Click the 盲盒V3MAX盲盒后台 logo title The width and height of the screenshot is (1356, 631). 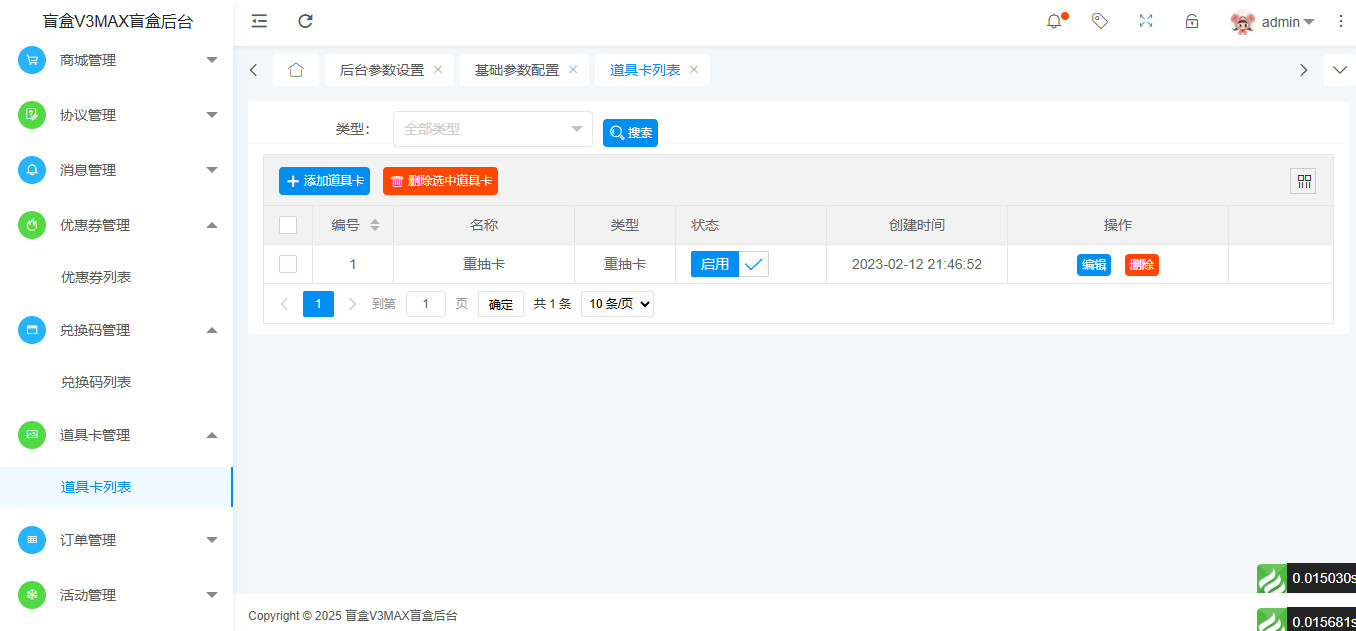(x=118, y=21)
